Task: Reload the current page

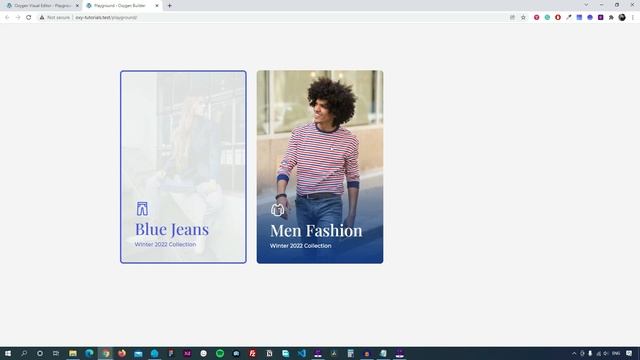Action: click(x=29, y=18)
